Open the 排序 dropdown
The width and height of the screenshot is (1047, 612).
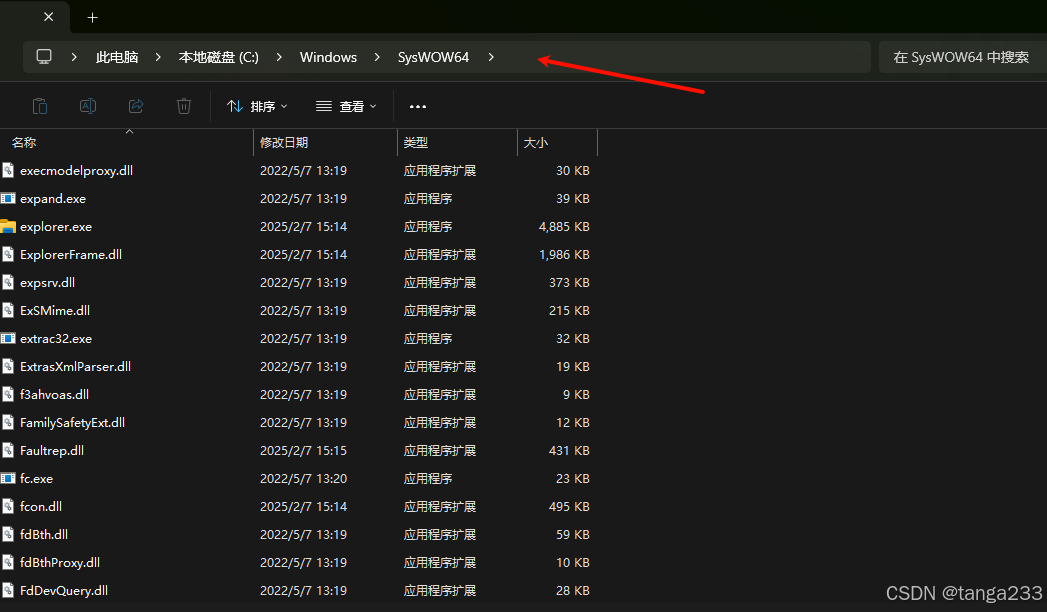pyautogui.click(x=258, y=105)
